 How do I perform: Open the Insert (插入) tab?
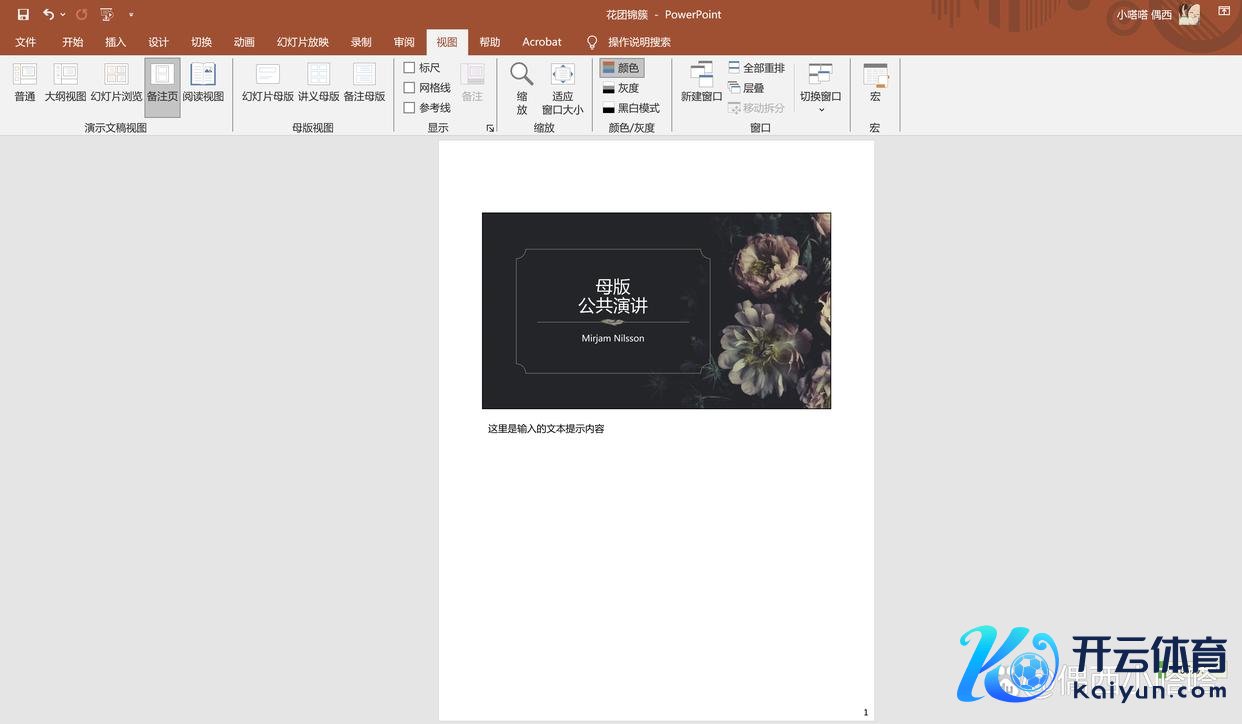116,42
